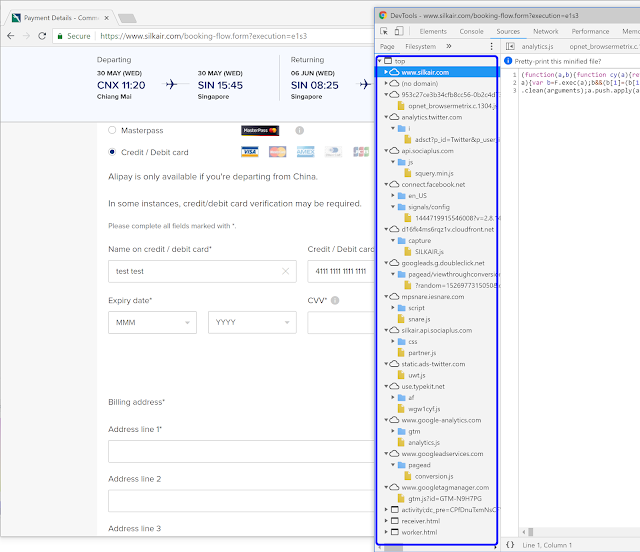The height and width of the screenshot is (552, 640).
Task: Click the MasterPass logo
Action: coord(260,130)
